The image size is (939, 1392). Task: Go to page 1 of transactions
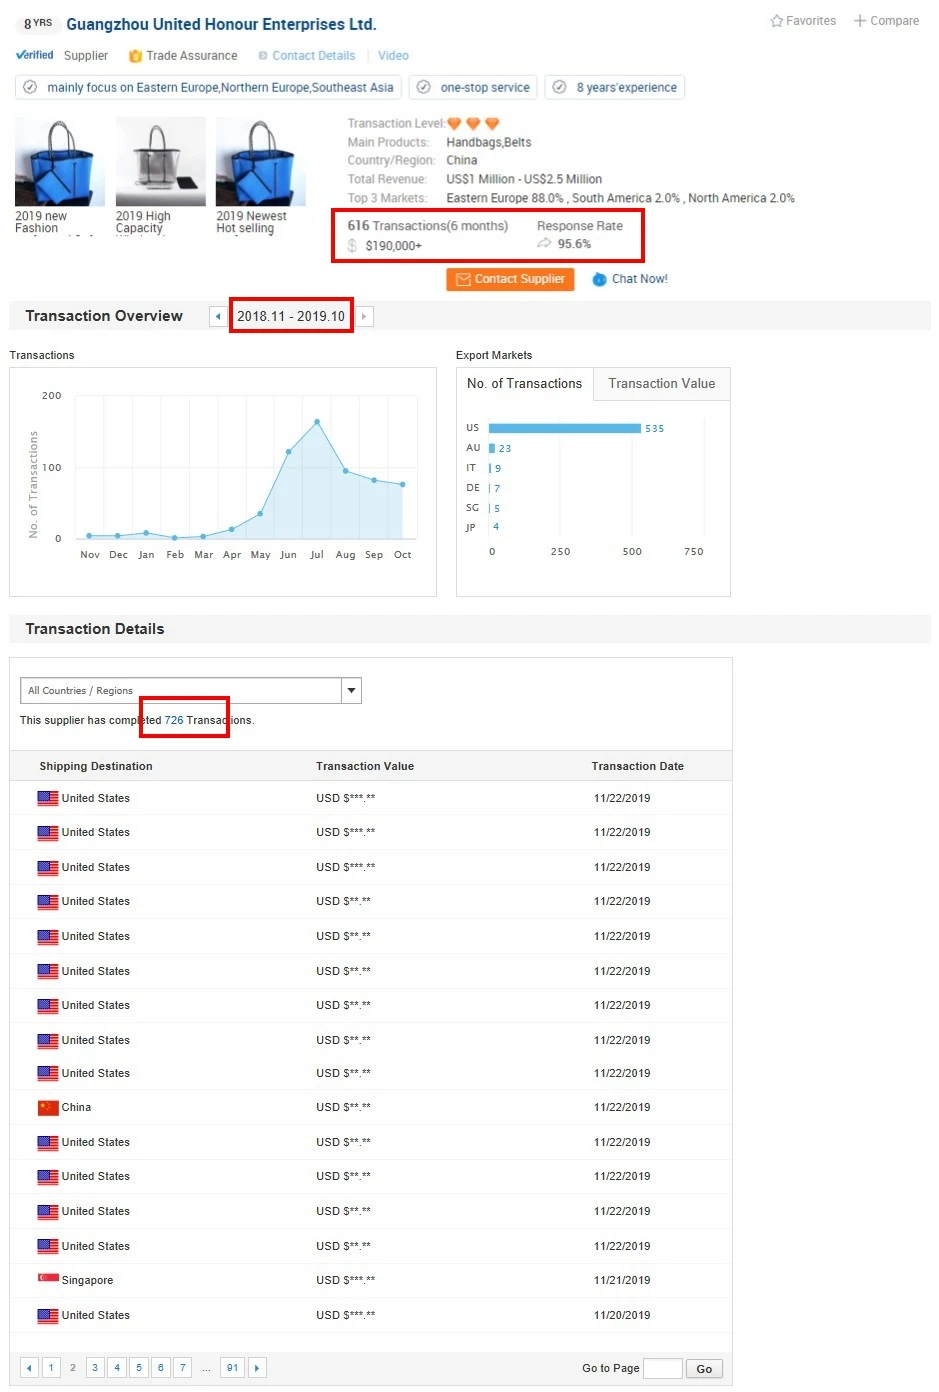click(x=51, y=1368)
